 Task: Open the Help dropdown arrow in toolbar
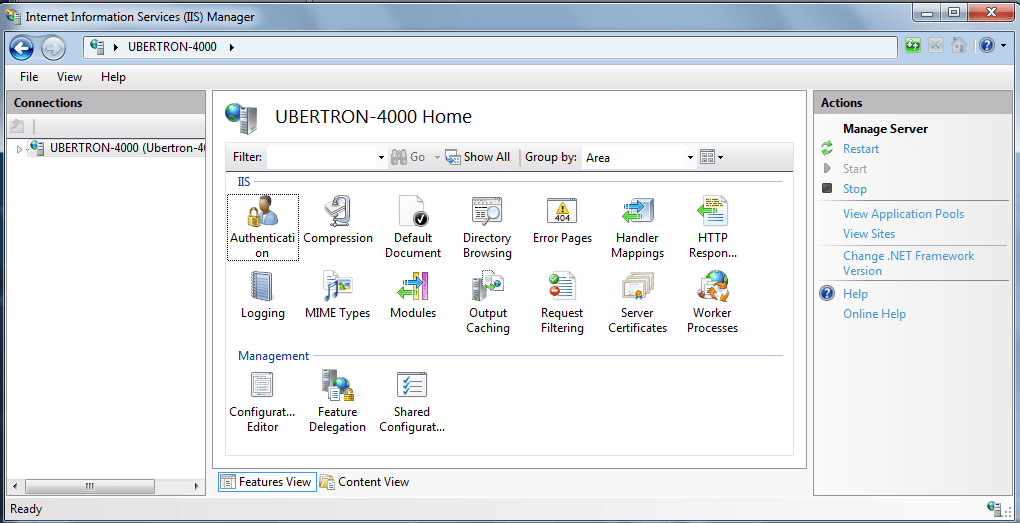pyautogui.click(x=1004, y=46)
